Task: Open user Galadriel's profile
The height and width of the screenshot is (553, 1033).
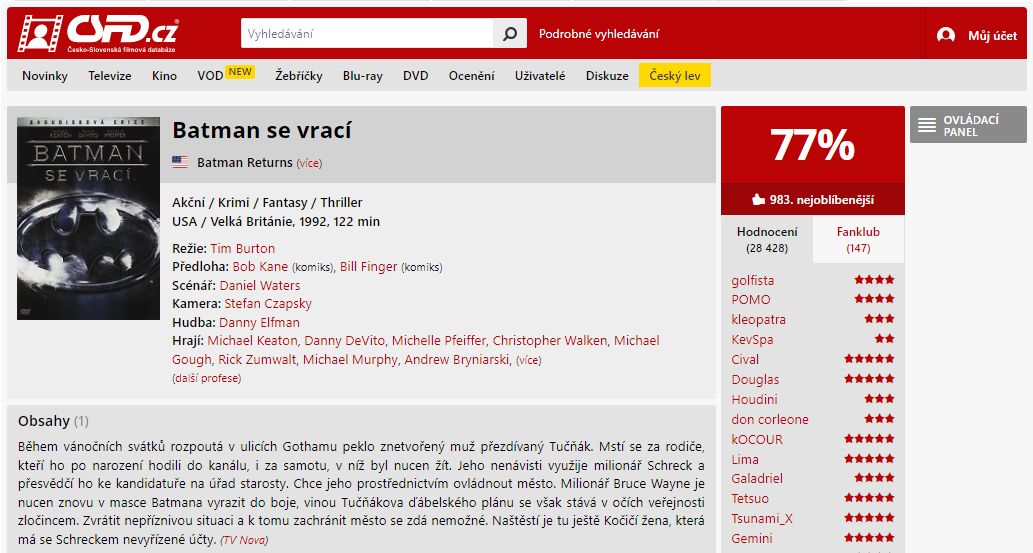Action: click(x=757, y=479)
